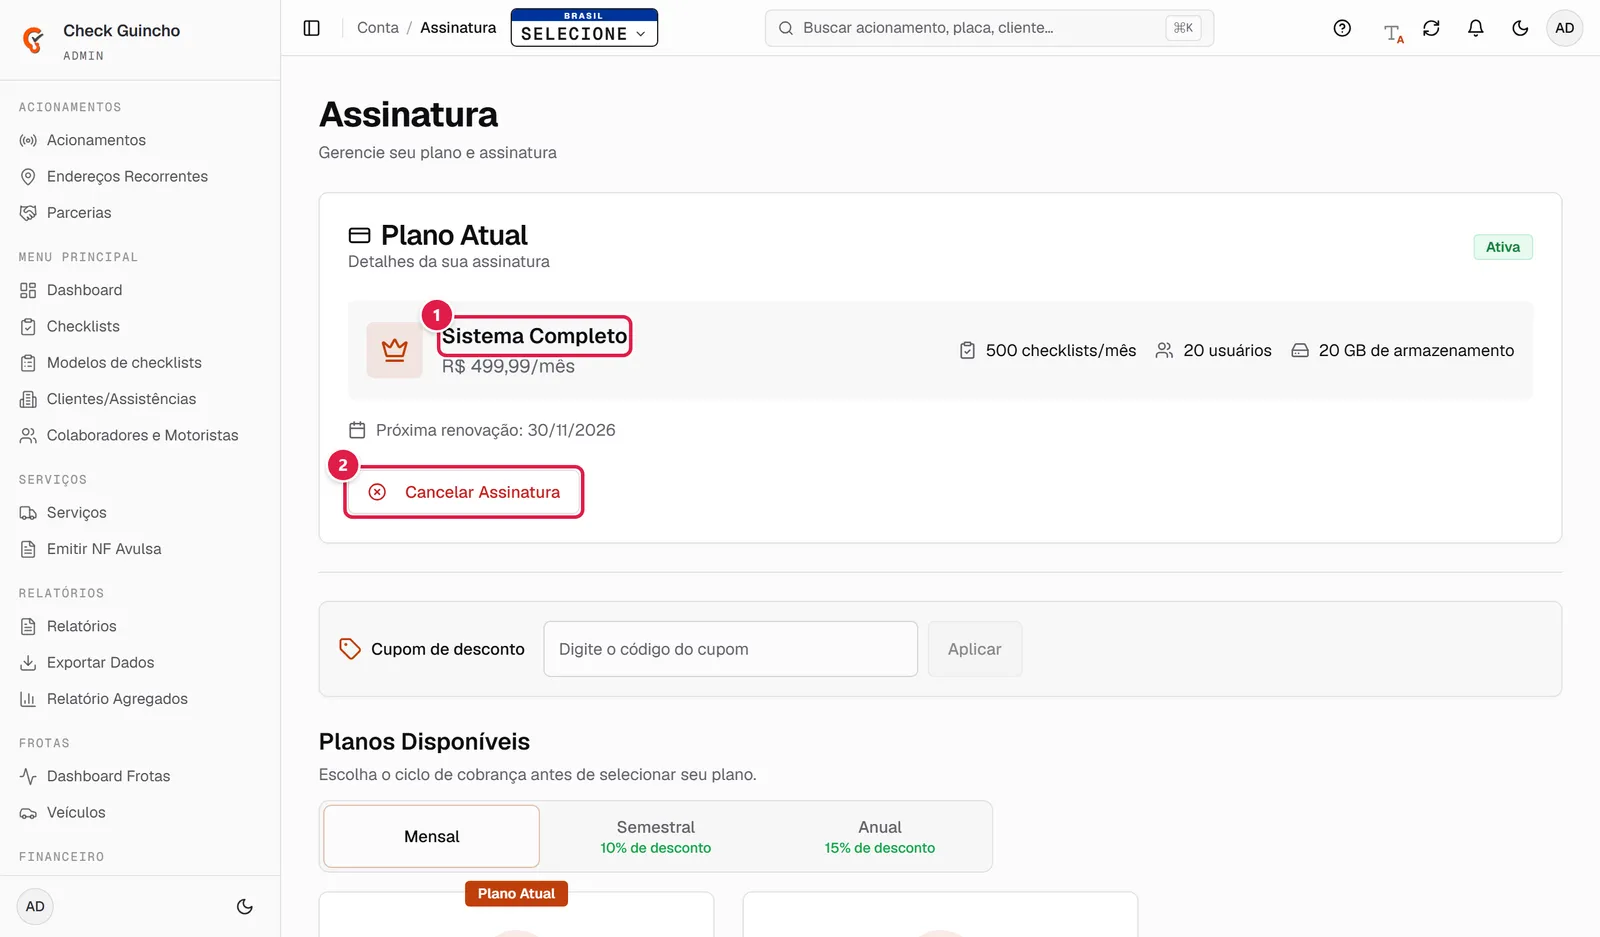The image size is (1600, 937).
Task: Select the Semestral billing cycle
Action: coord(656,836)
